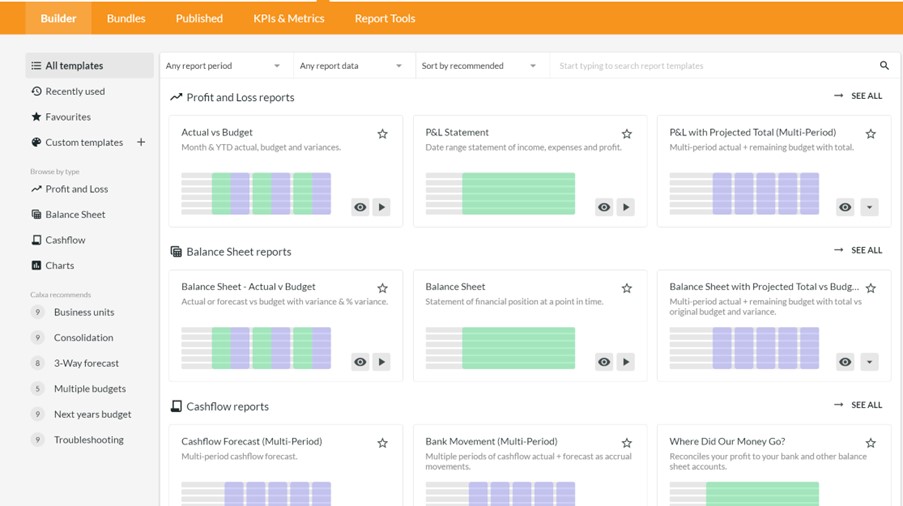903x506 pixels.
Task: Star Balance Sheet with Projected Total template
Action: (871, 288)
